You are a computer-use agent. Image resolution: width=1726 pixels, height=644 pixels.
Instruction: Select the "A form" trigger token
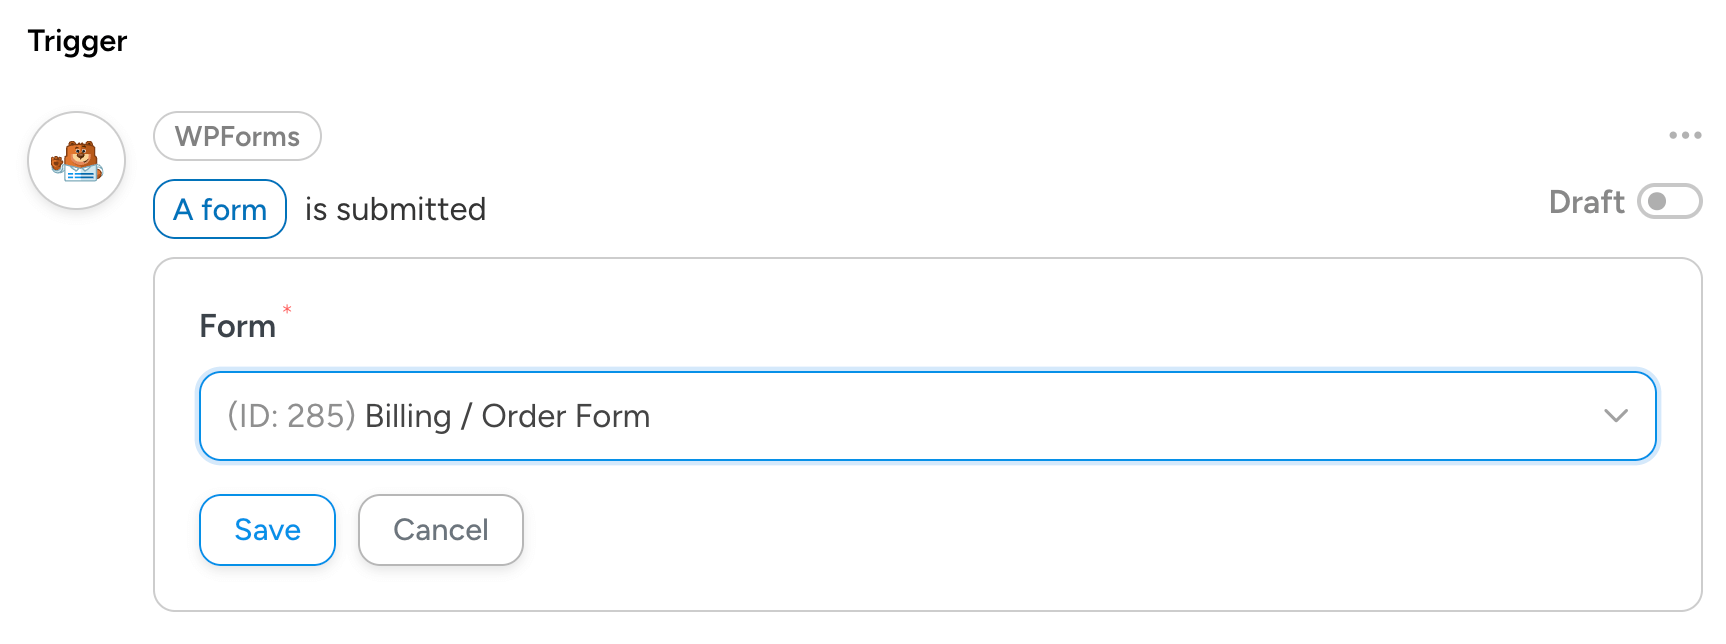[x=220, y=209]
